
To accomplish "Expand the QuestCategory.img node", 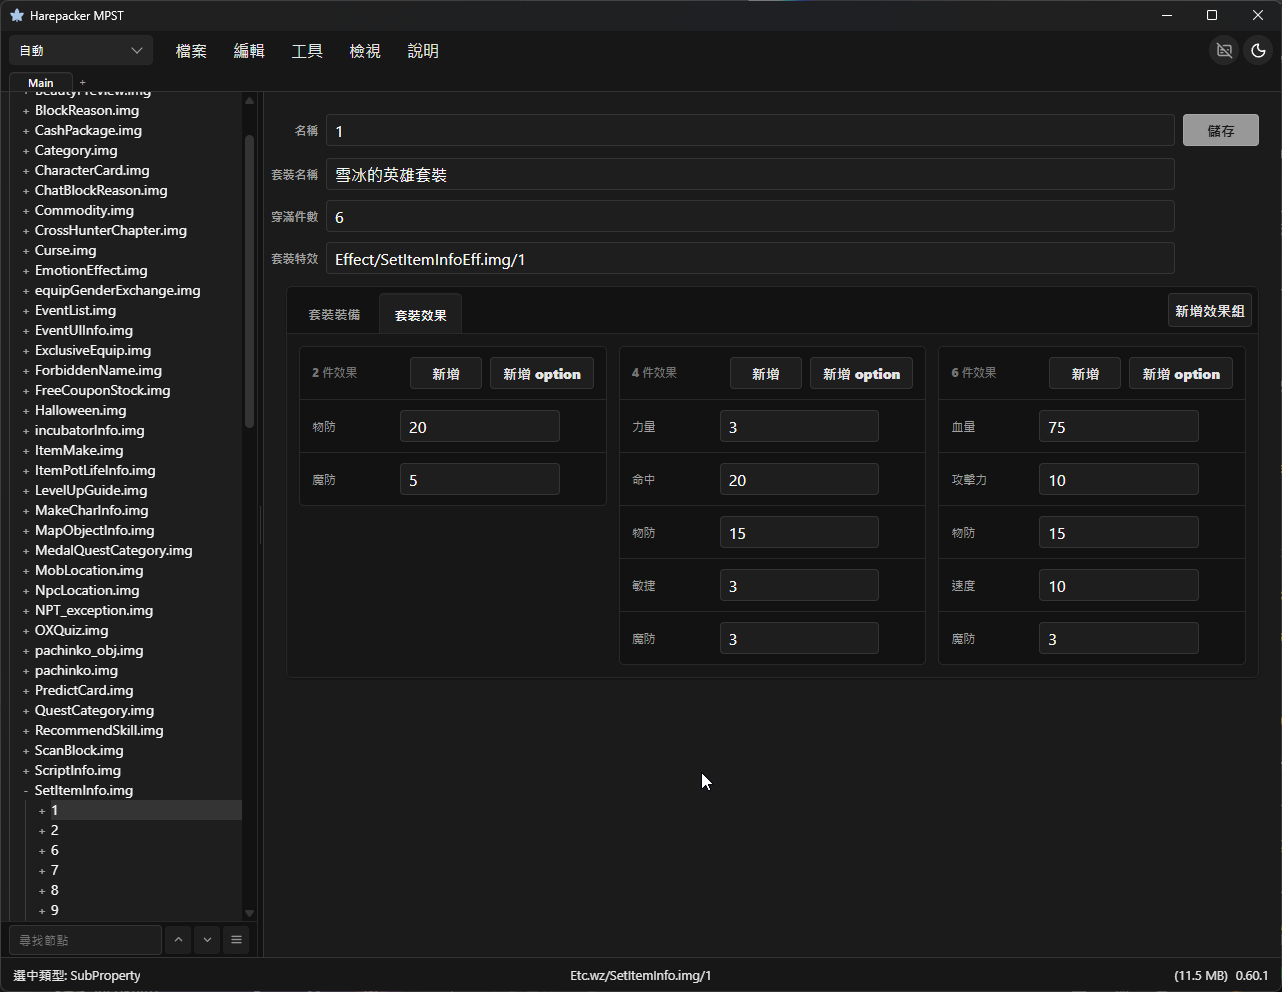I will tap(26, 711).
